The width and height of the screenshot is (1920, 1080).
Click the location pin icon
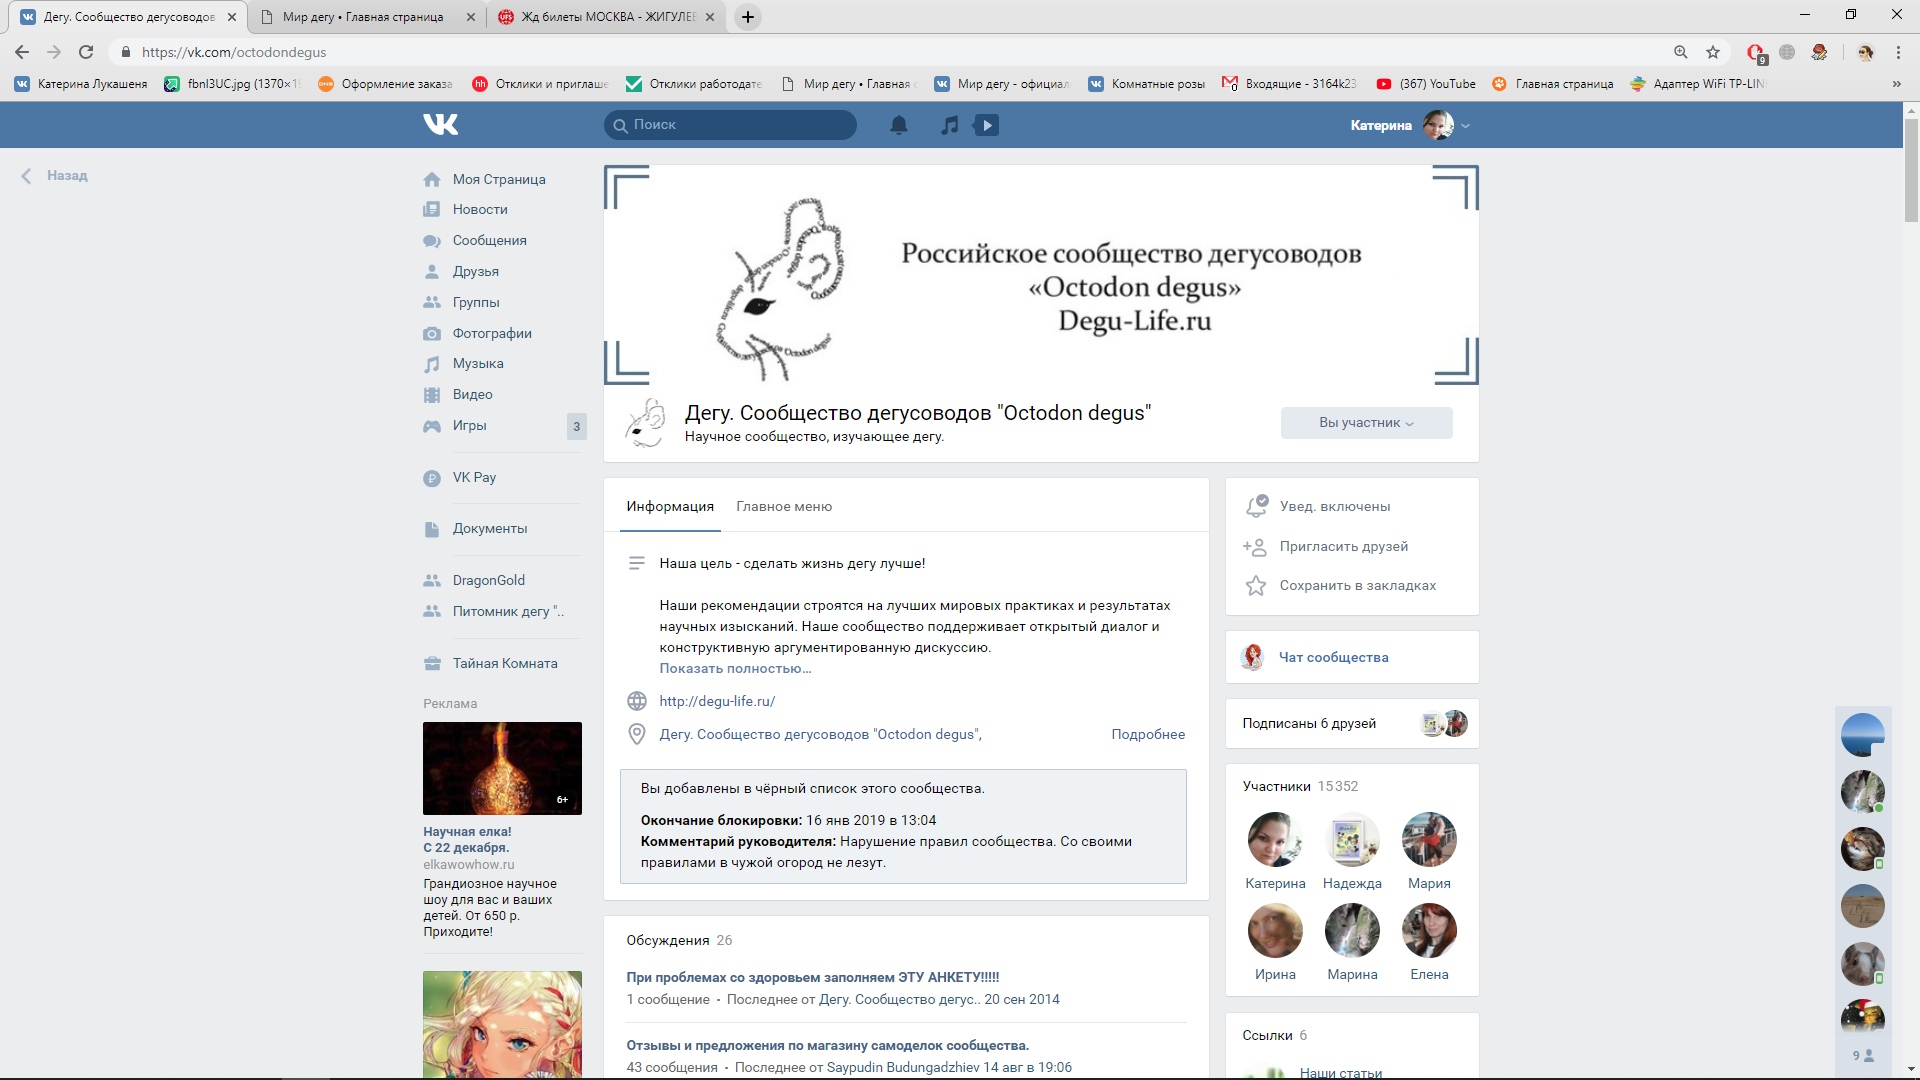click(x=637, y=735)
